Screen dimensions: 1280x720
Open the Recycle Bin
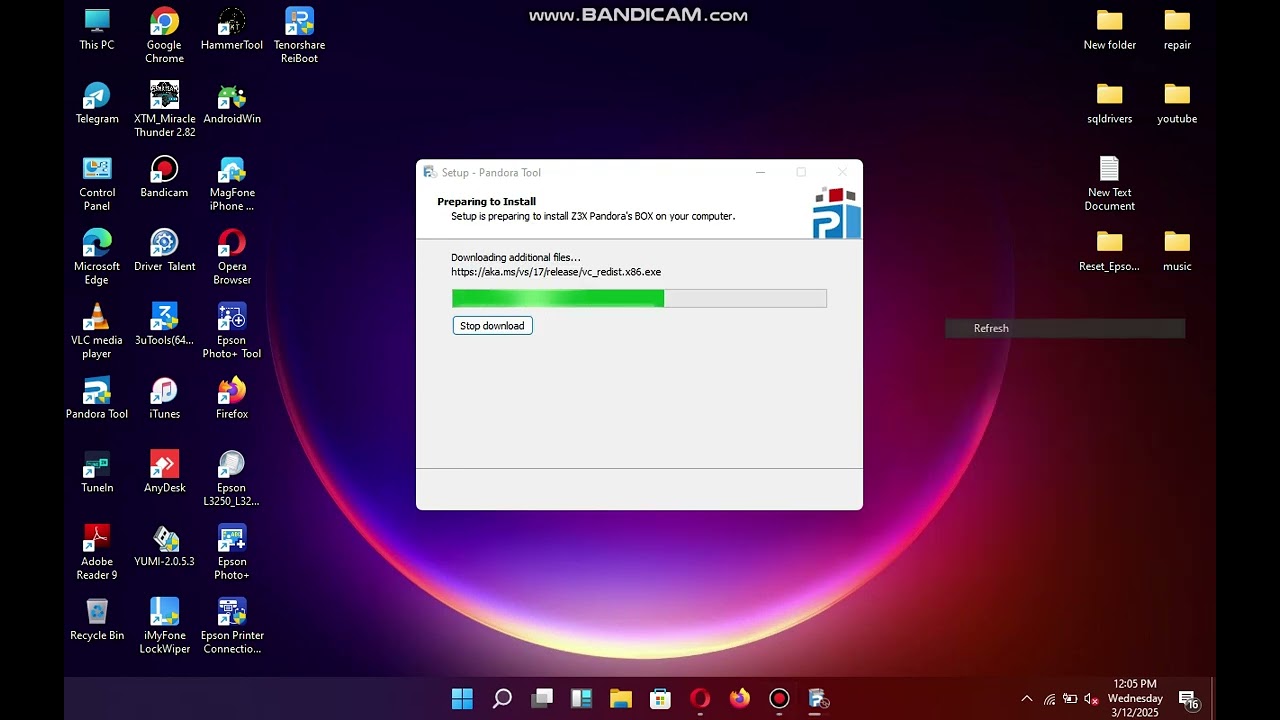[97, 620]
